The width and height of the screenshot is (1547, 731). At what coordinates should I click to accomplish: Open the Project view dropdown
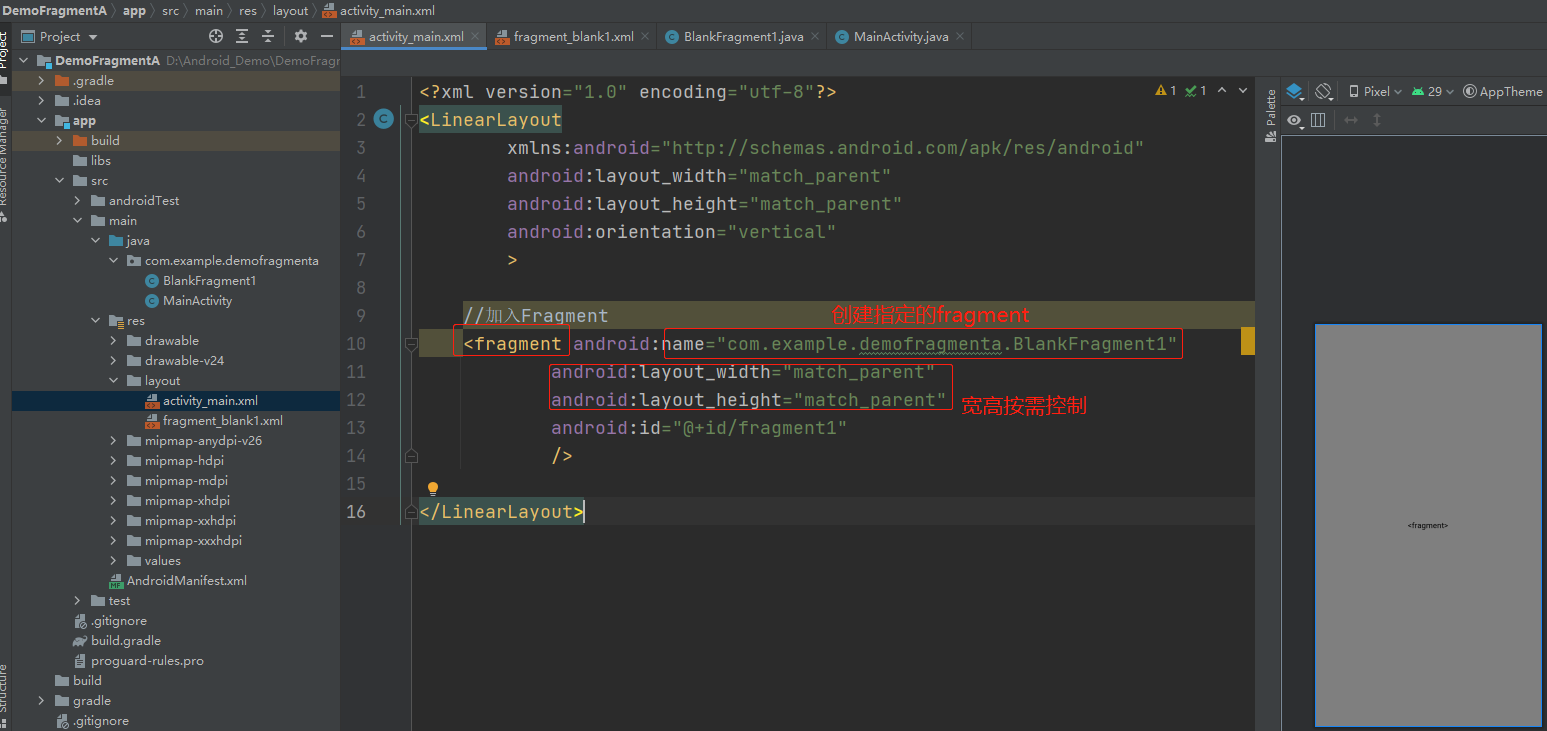59,36
